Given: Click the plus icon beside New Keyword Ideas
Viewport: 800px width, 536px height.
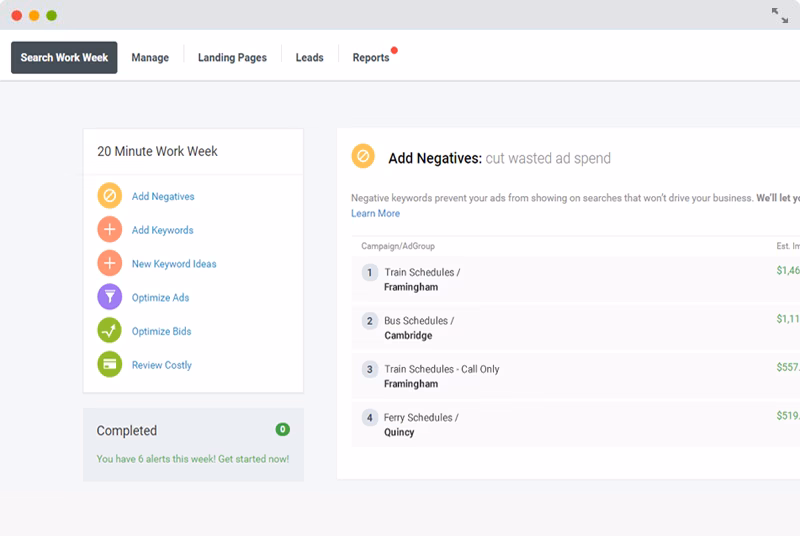Looking at the screenshot, I should pos(110,264).
